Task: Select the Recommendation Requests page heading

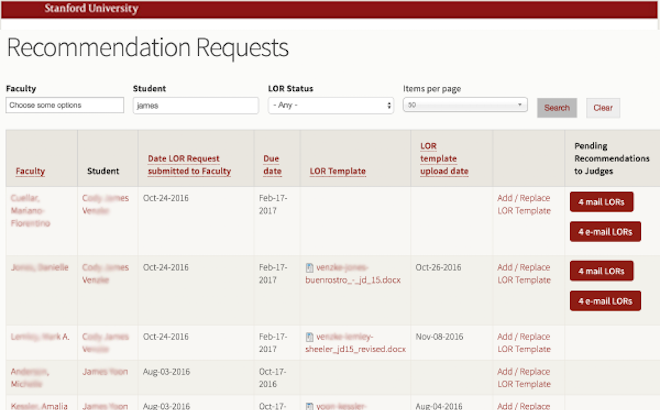Action: [148, 47]
